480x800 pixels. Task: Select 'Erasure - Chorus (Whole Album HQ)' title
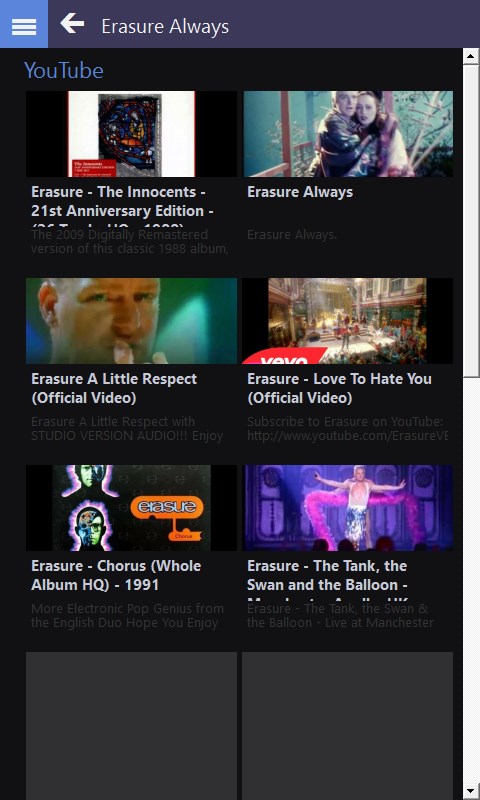[x=116, y=575]
